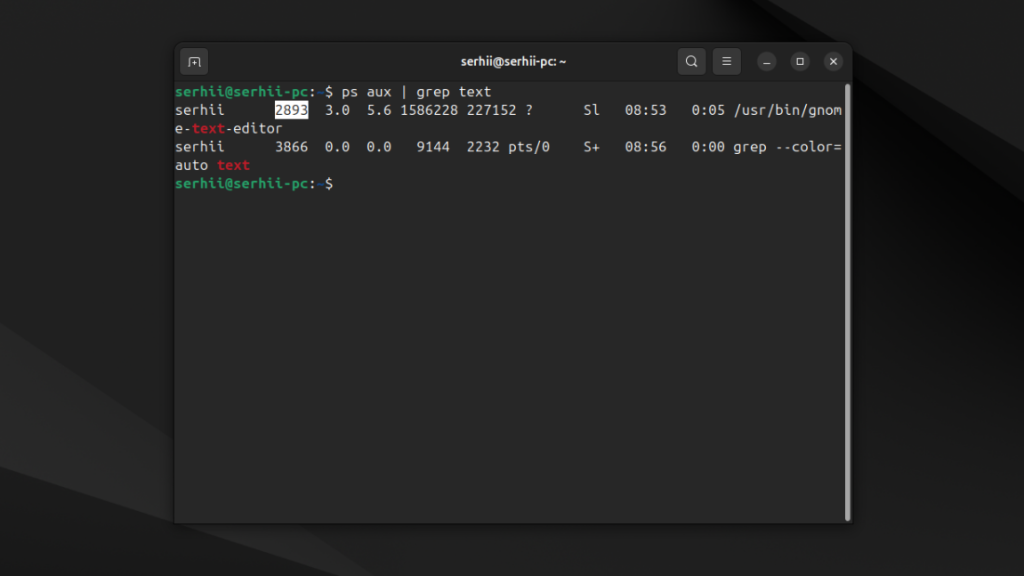The width and height of the screenshot is (1024, 576).
Task: Click the RSS value 227152
Action: [x=491, y=110]
